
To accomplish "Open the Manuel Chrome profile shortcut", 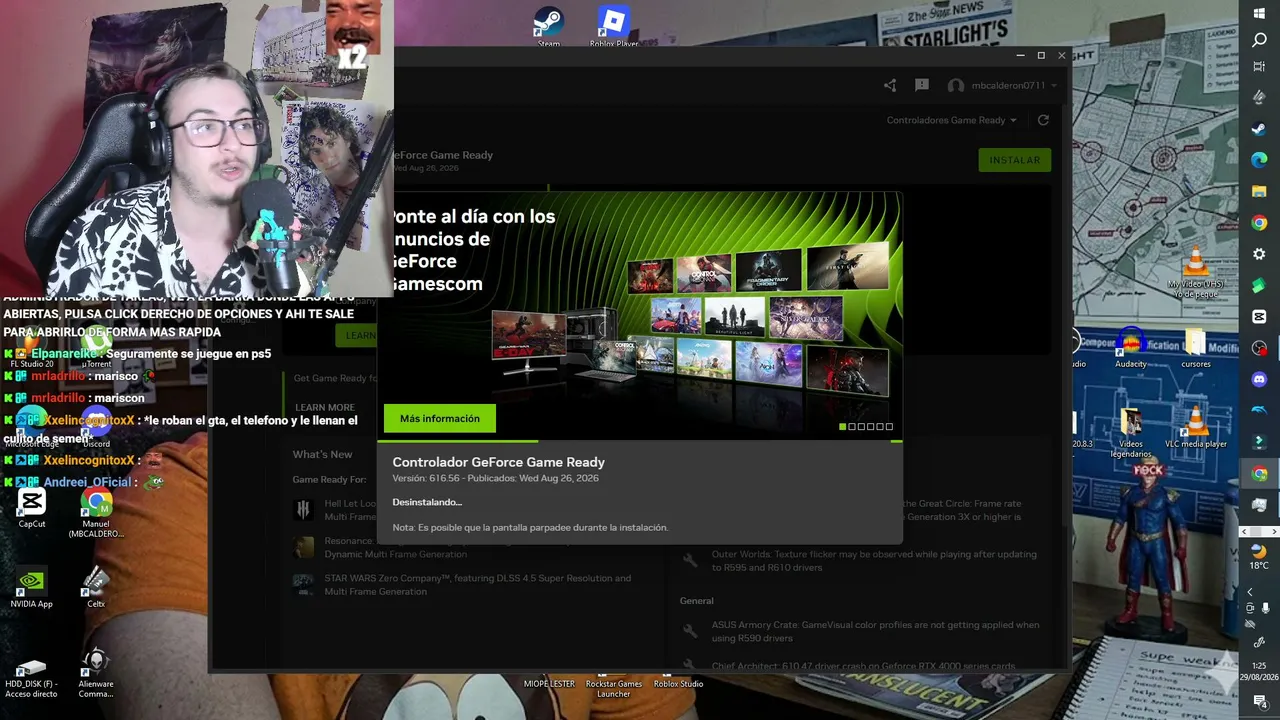I will coord(96,513).
